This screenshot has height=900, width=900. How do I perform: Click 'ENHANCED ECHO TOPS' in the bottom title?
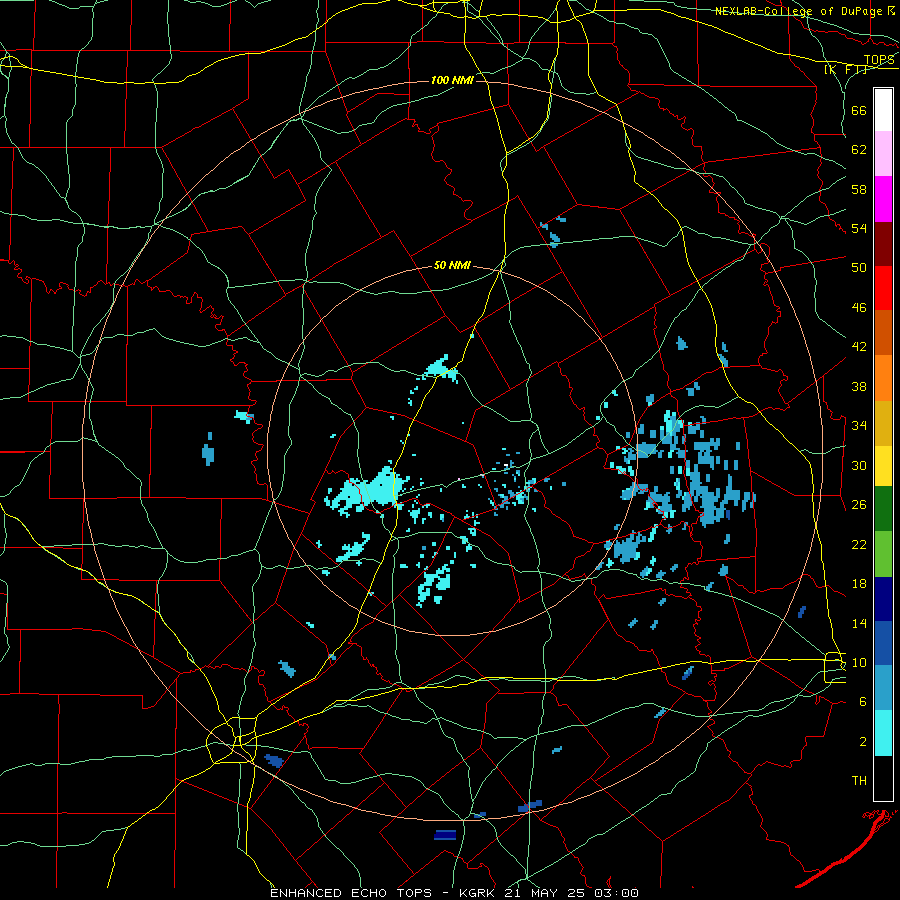(x=351, y=893)
